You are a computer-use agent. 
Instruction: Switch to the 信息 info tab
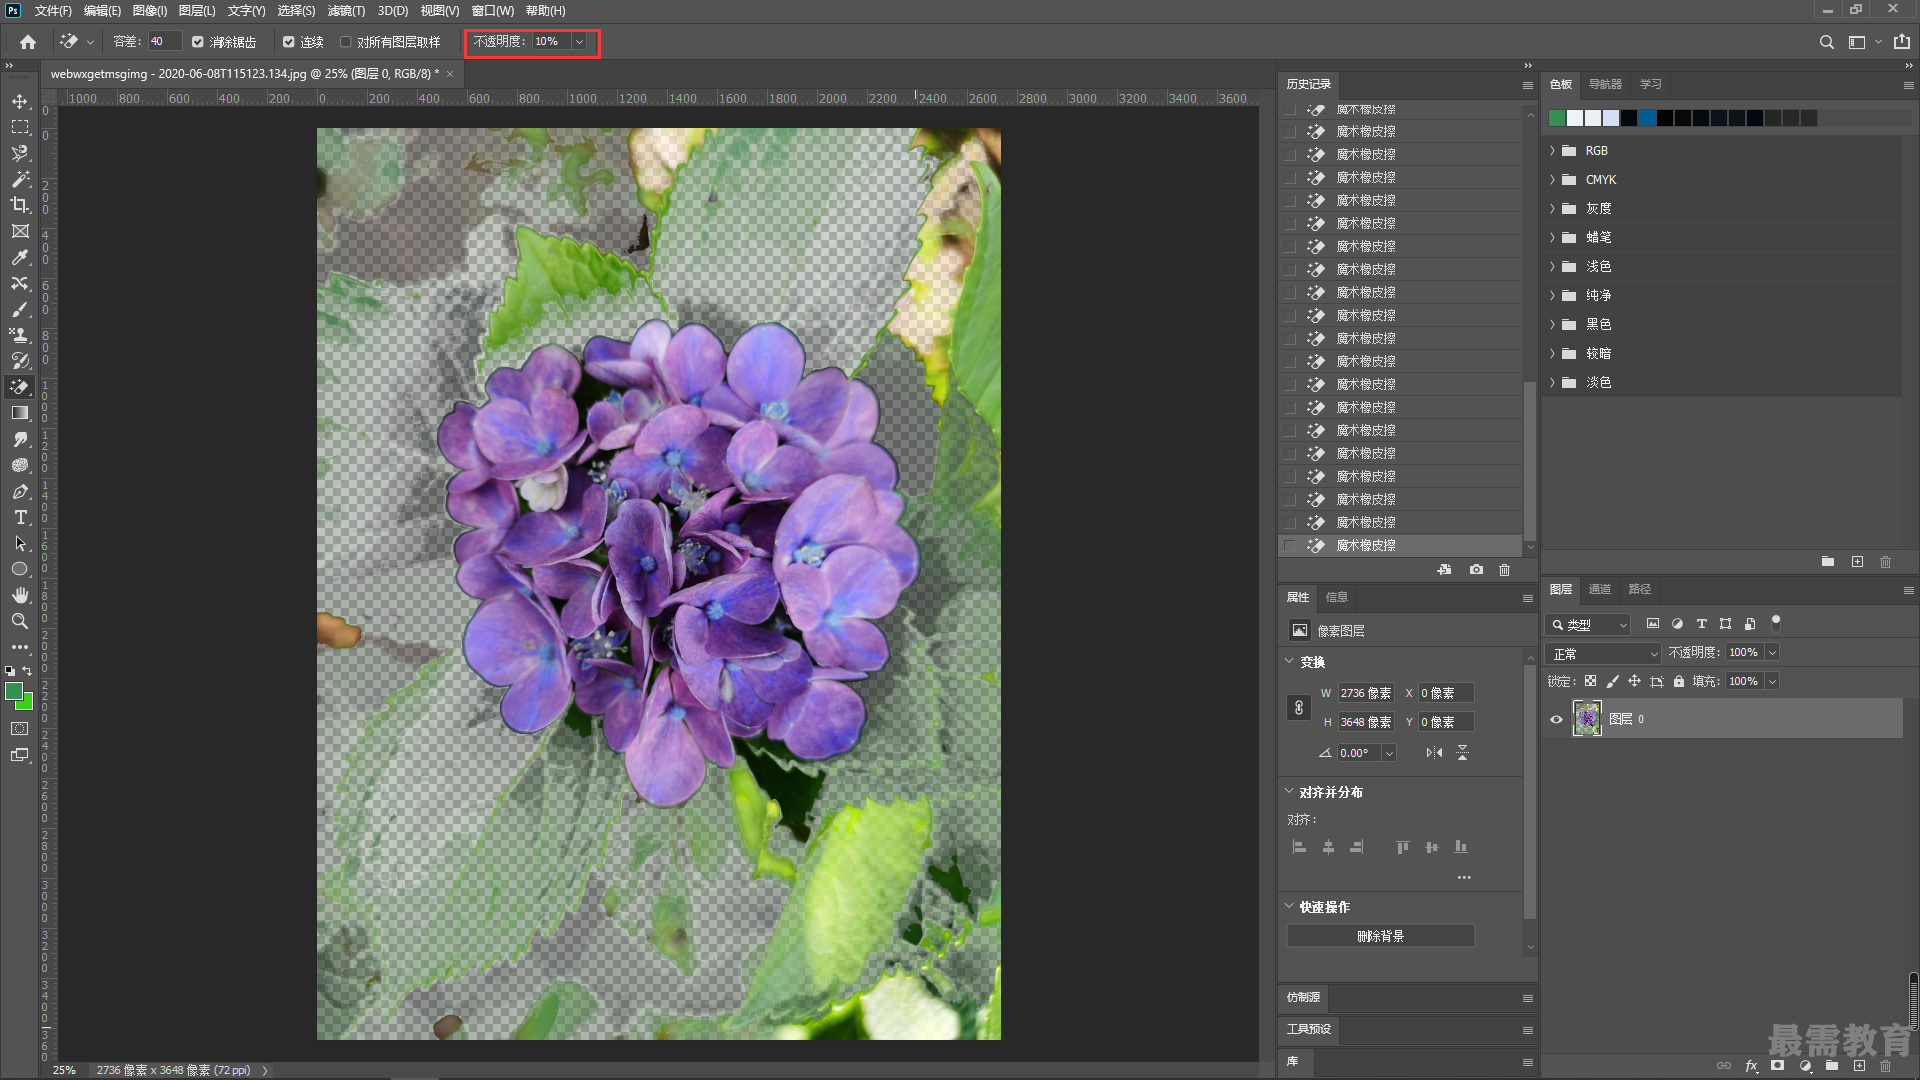[x=1337, y=597]
